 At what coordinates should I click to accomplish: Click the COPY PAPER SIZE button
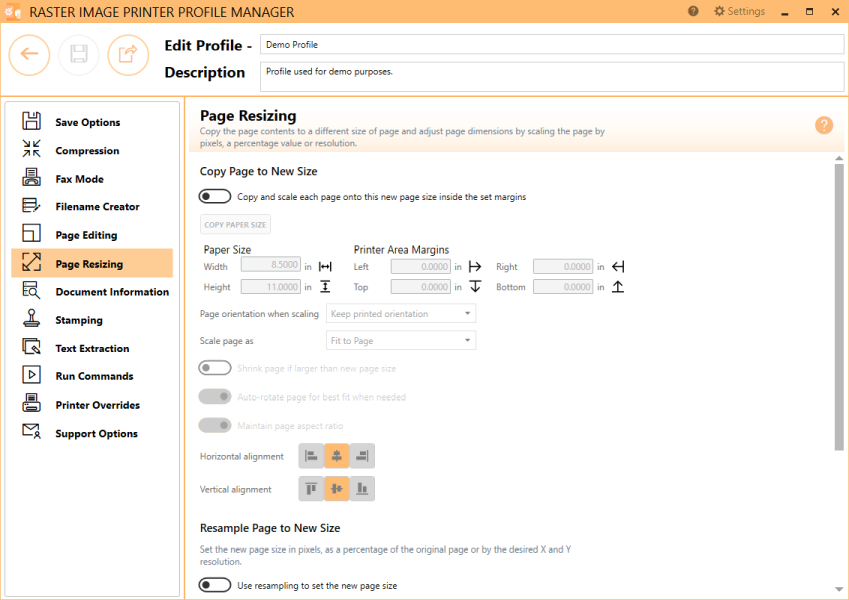click(235, 224)
